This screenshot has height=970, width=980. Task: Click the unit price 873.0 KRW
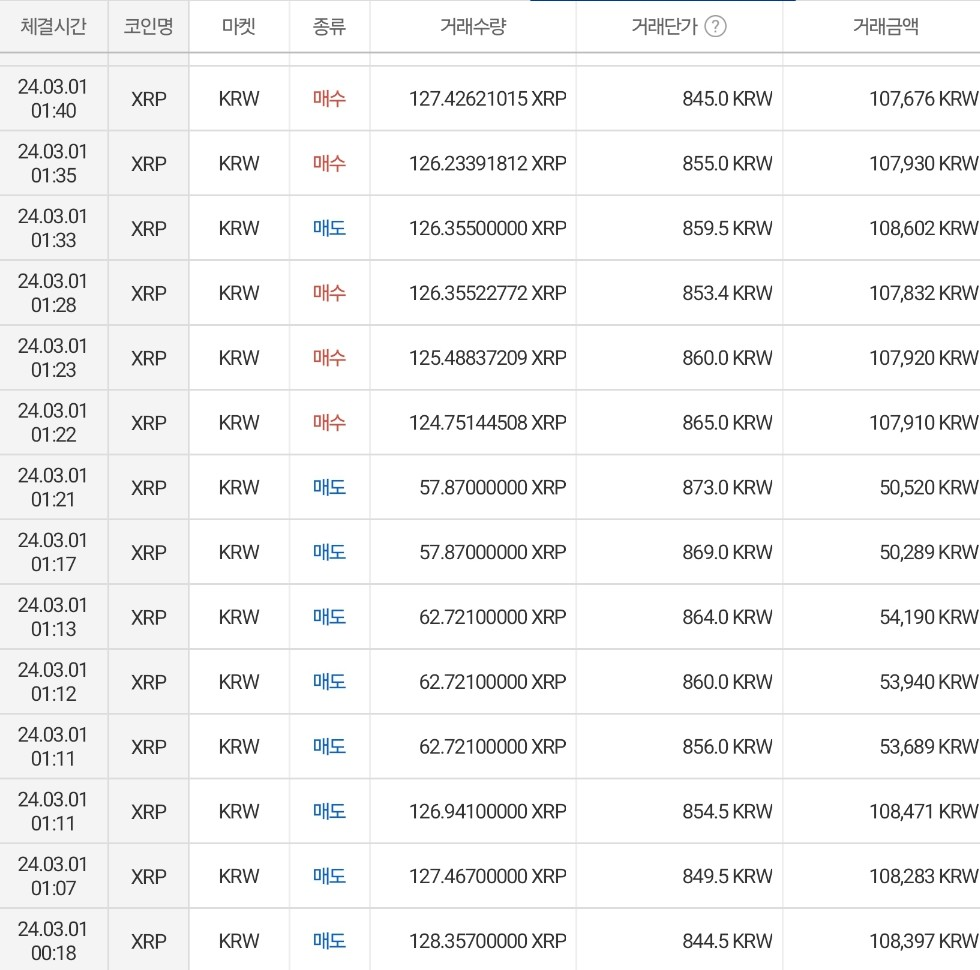[x=728, y=488]
